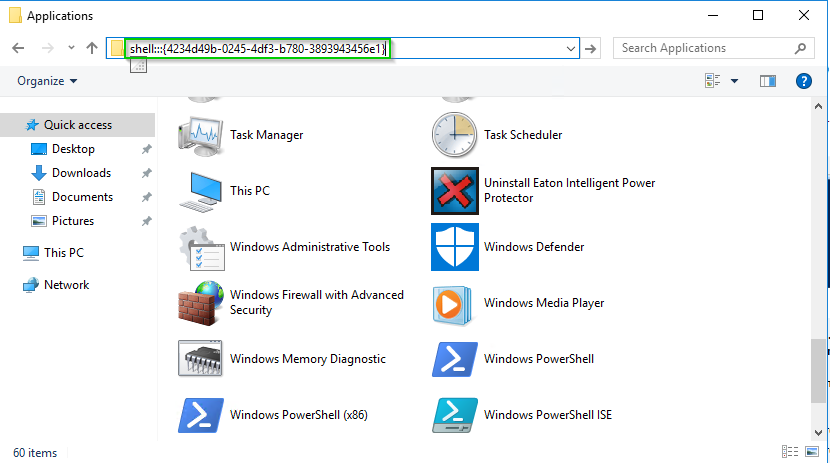Launch Windows PowerShell ISE icon
The image size is (830, 463).
[455, 415]
